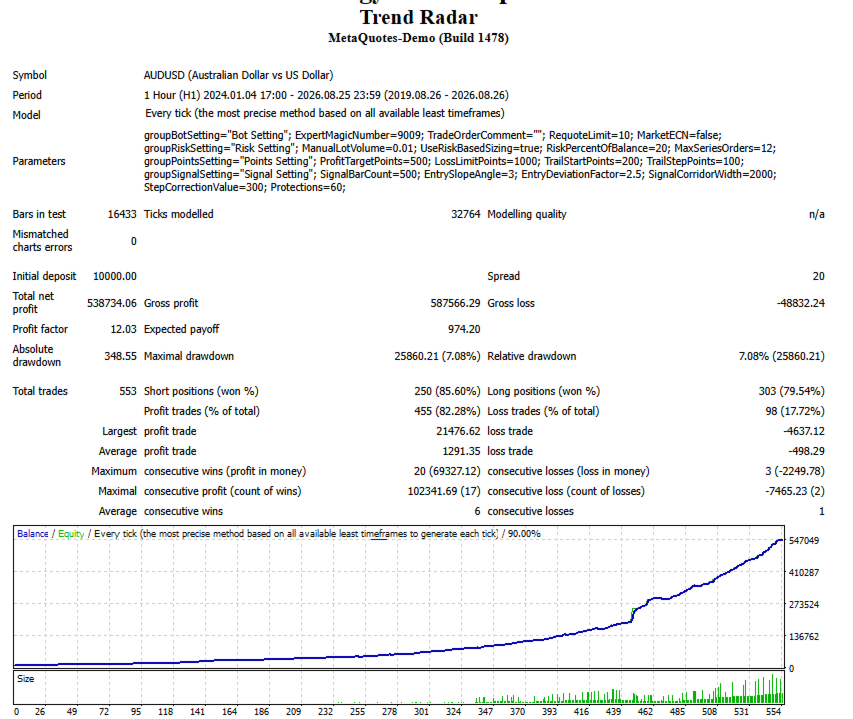Image resolution: width=853 pixels, height=719 pixels.
Task: Select Long positions value 303 (79.54%)
Action: (x=792, y=391)
